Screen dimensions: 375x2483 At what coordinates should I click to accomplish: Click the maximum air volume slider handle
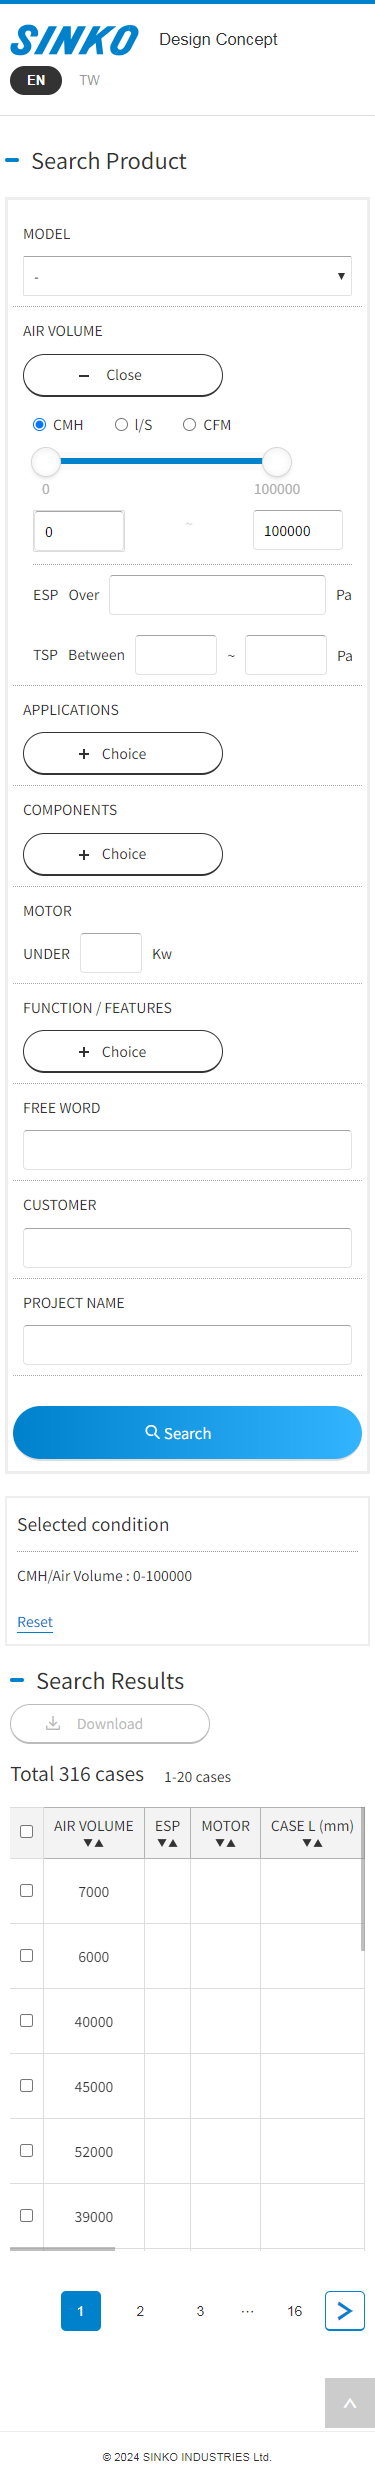pos(276,462)
